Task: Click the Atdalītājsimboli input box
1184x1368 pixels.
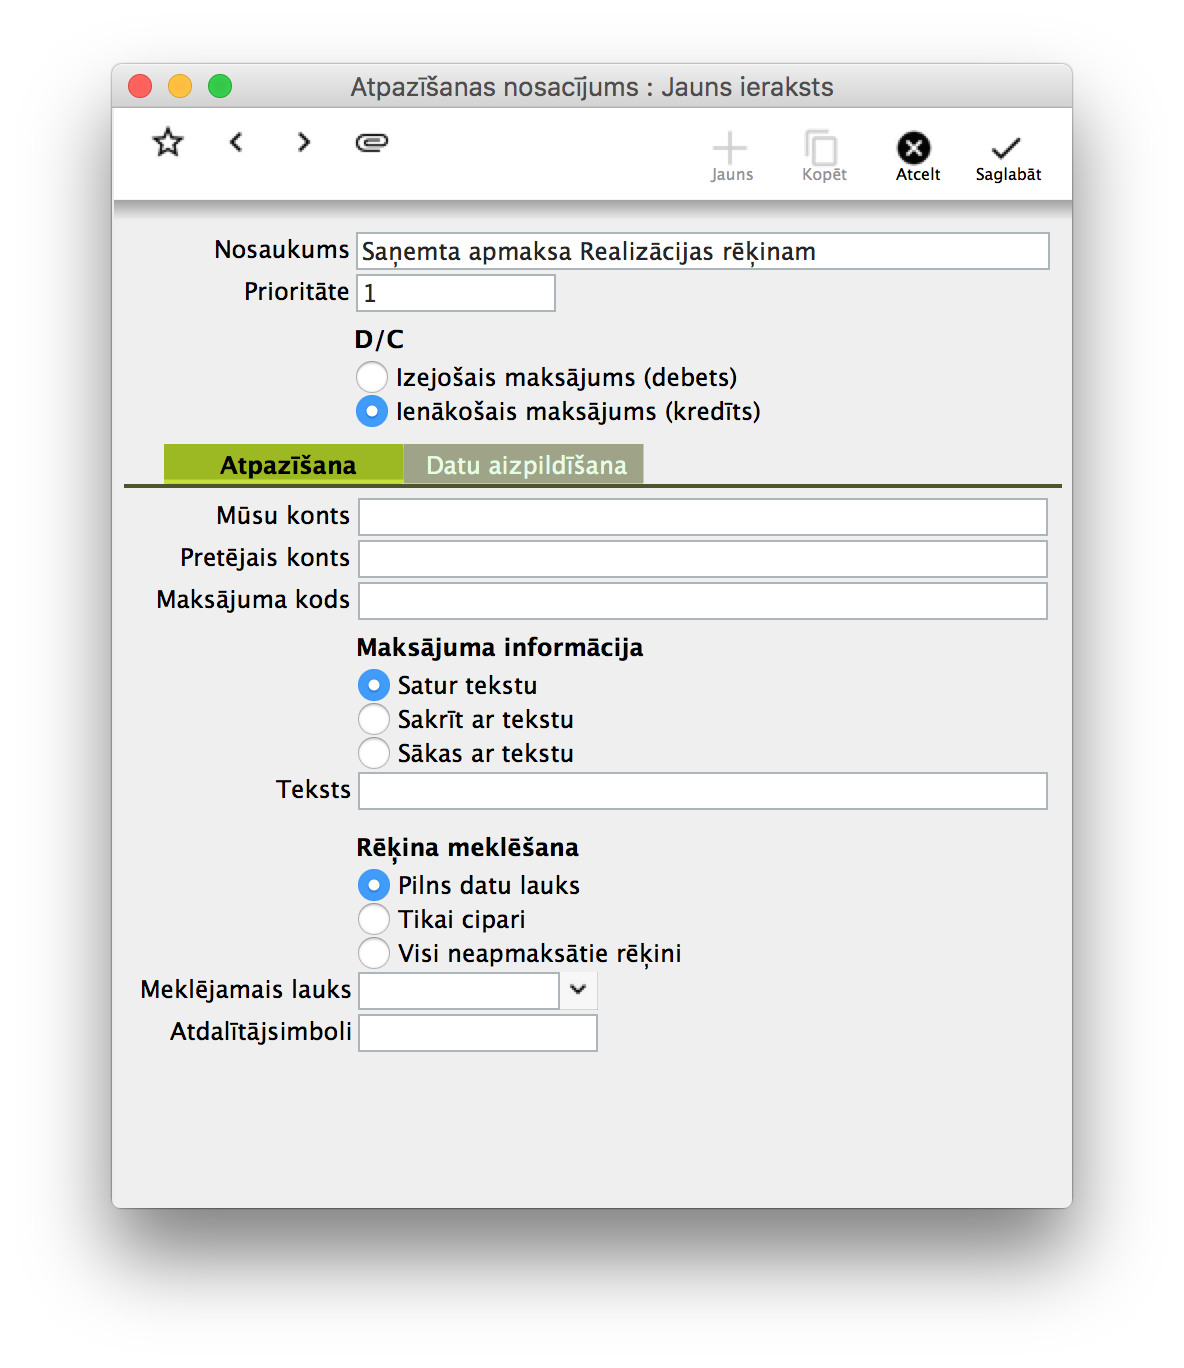Action: 478,1033
